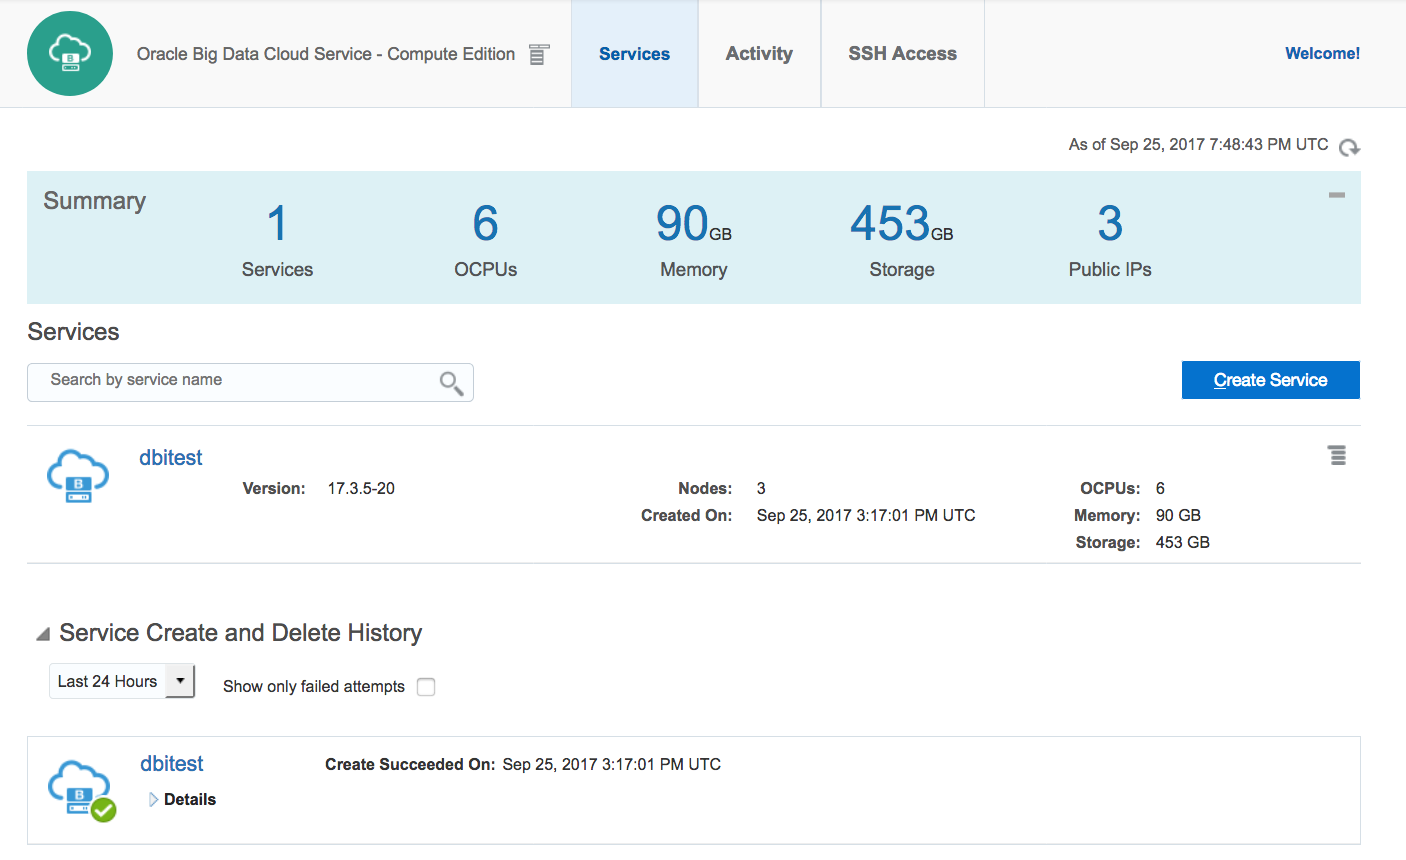Click the version value 17.3.5-20
Image resolution: width=1406 pixels, height=860 pixels.
pos(361,489)
